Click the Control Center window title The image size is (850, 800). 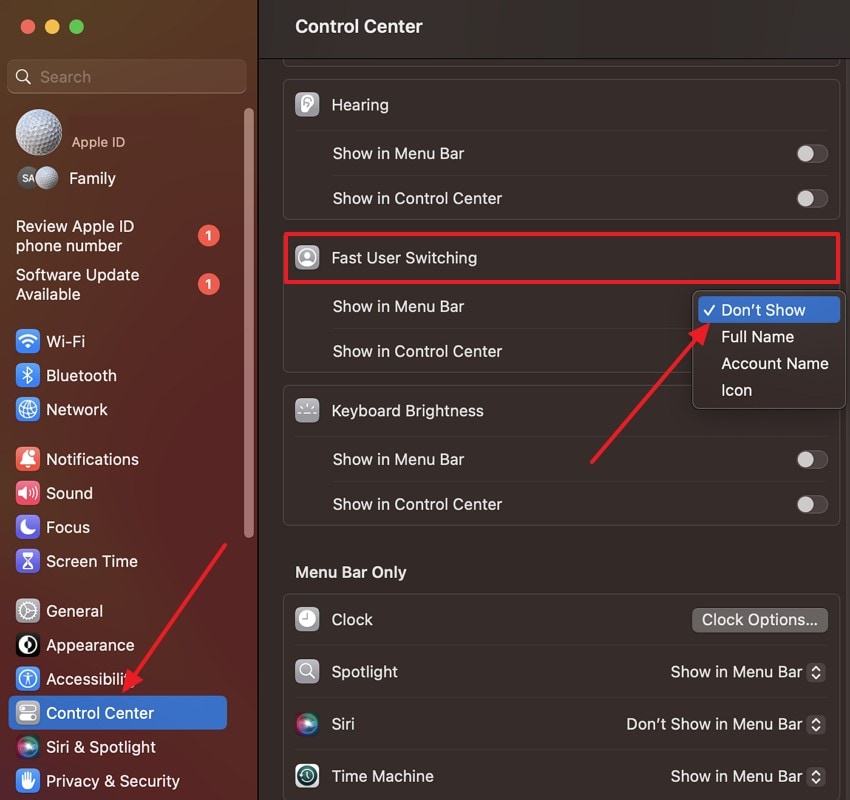pyautogui.click(x=359, y=27)
